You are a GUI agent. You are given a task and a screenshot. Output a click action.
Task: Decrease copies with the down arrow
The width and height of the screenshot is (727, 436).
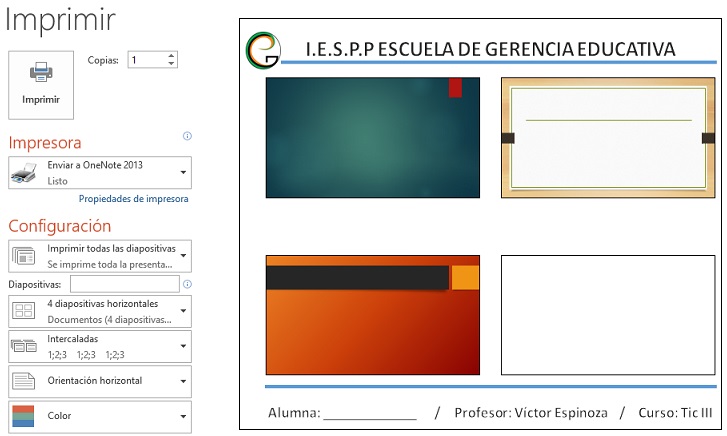(x=171, y=65)
